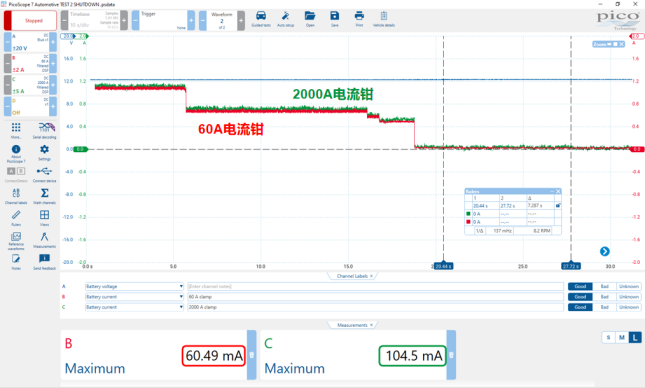Screen dimensions: 645x388
Task: Select the L measurement size button
Action: 635,338
